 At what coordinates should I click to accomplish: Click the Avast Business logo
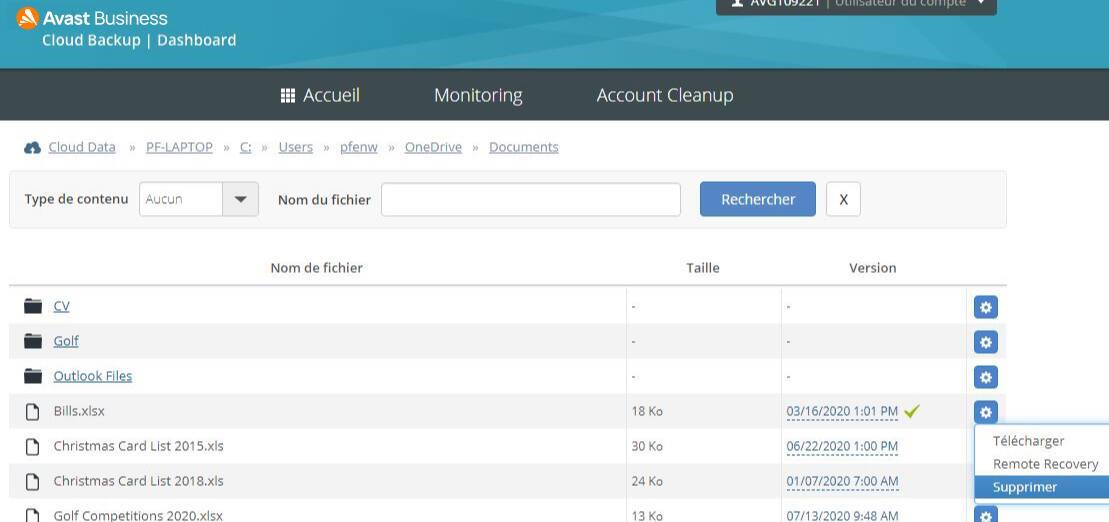point(28,18)
